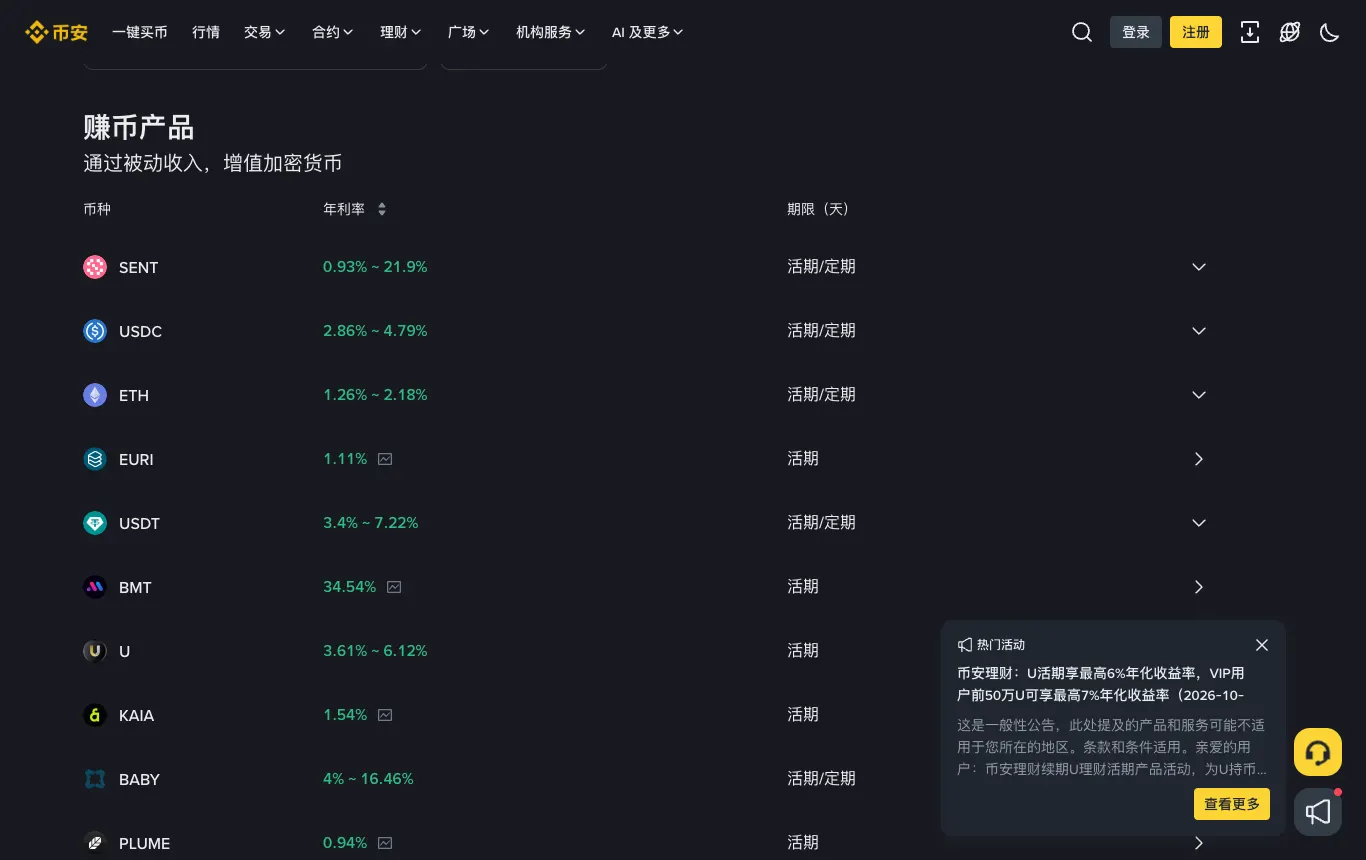Image resolution: width=1366 pixels, height=860 pixels.
Task: Open the 机构服务 dropdown menu
Action: click(x=551, y=32)
